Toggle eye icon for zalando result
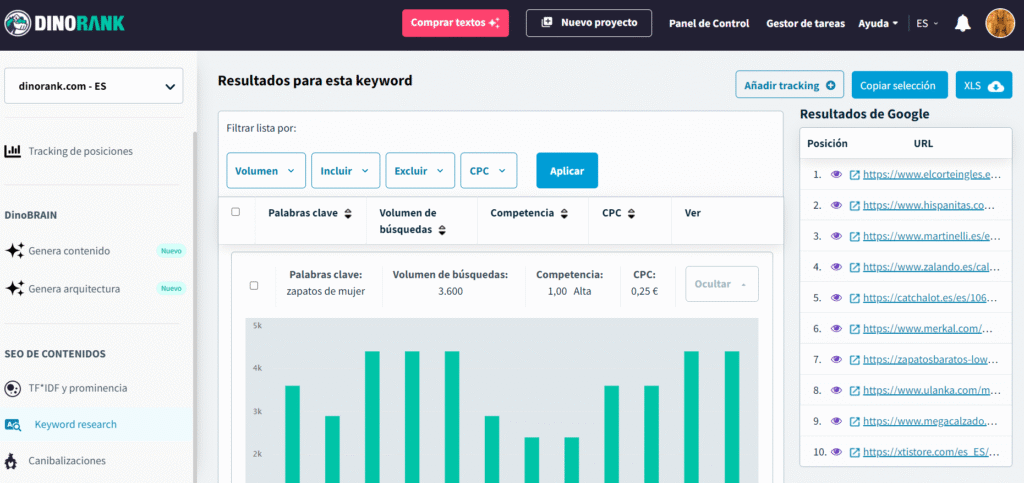 pyautogui.click(x=835, y=267)
